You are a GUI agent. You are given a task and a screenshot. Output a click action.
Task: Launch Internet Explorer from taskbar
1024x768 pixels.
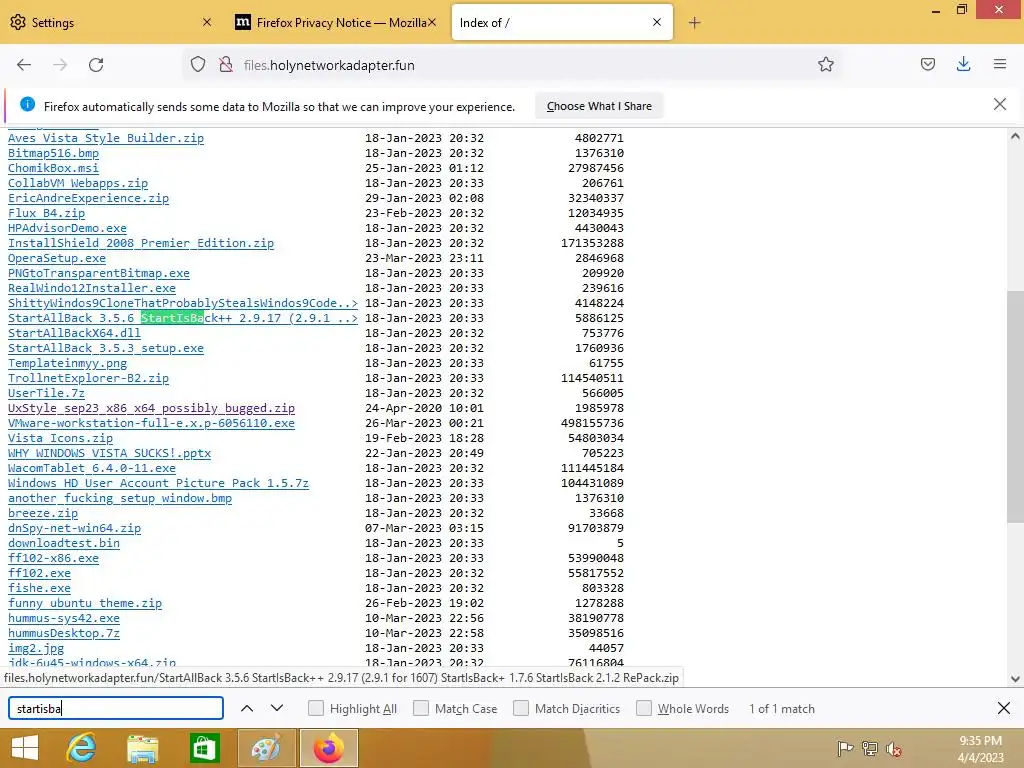pyautogui.click(x=81, y=748)
